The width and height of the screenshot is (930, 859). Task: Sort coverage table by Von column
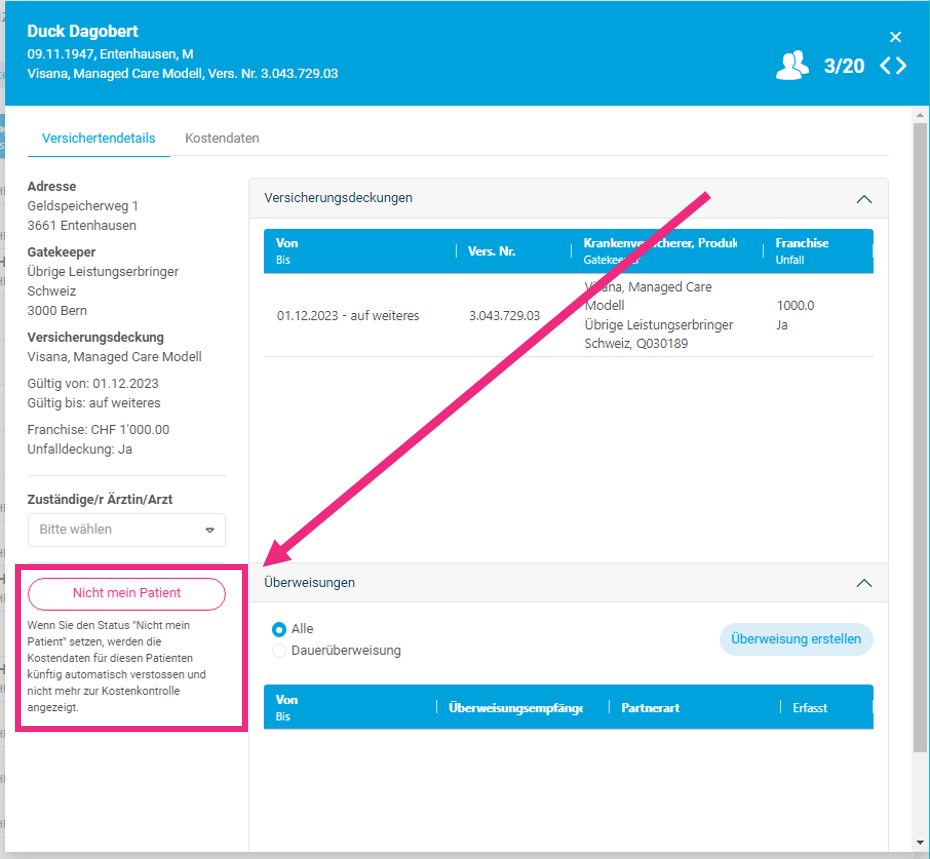(x=286, y=243)
